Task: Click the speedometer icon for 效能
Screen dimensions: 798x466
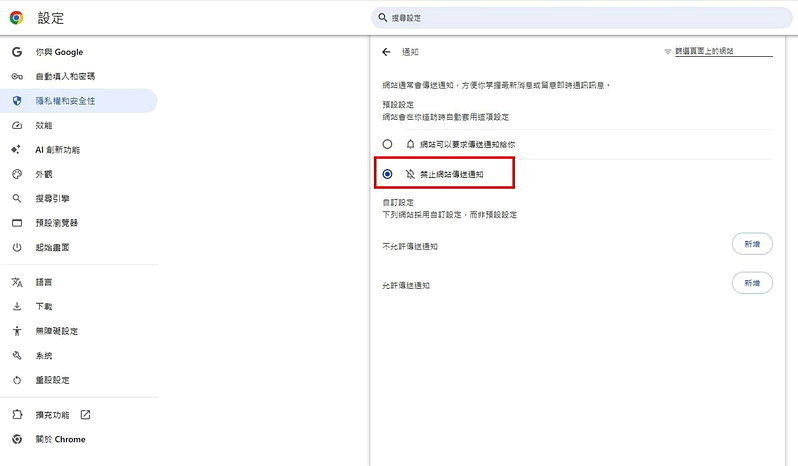Action: click(17, 125)
